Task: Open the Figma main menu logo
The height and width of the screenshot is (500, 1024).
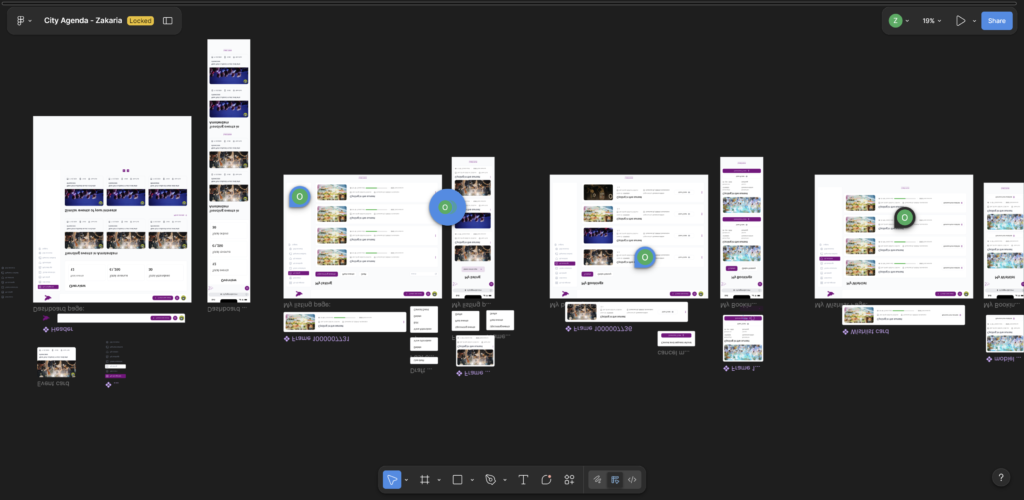Action: [21, 20]
